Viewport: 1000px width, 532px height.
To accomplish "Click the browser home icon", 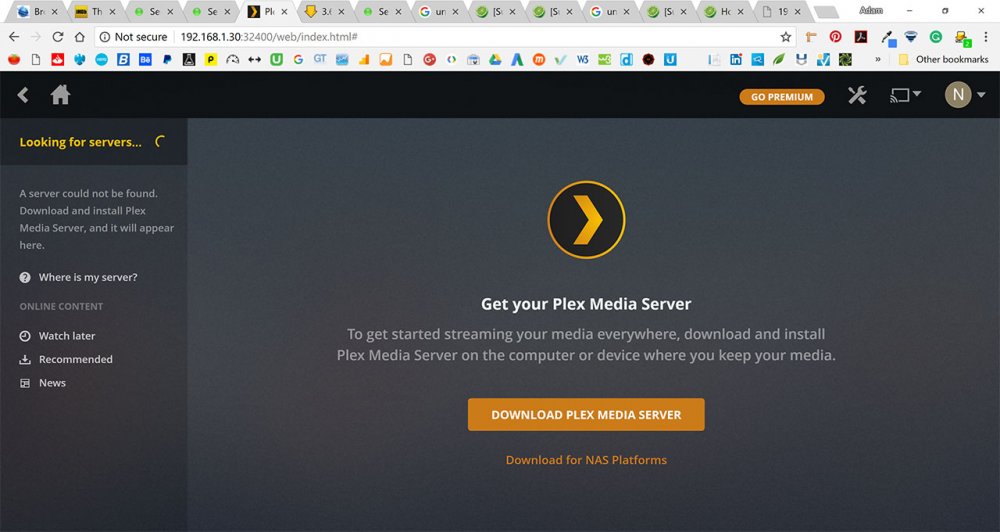I will pos(79,37).
